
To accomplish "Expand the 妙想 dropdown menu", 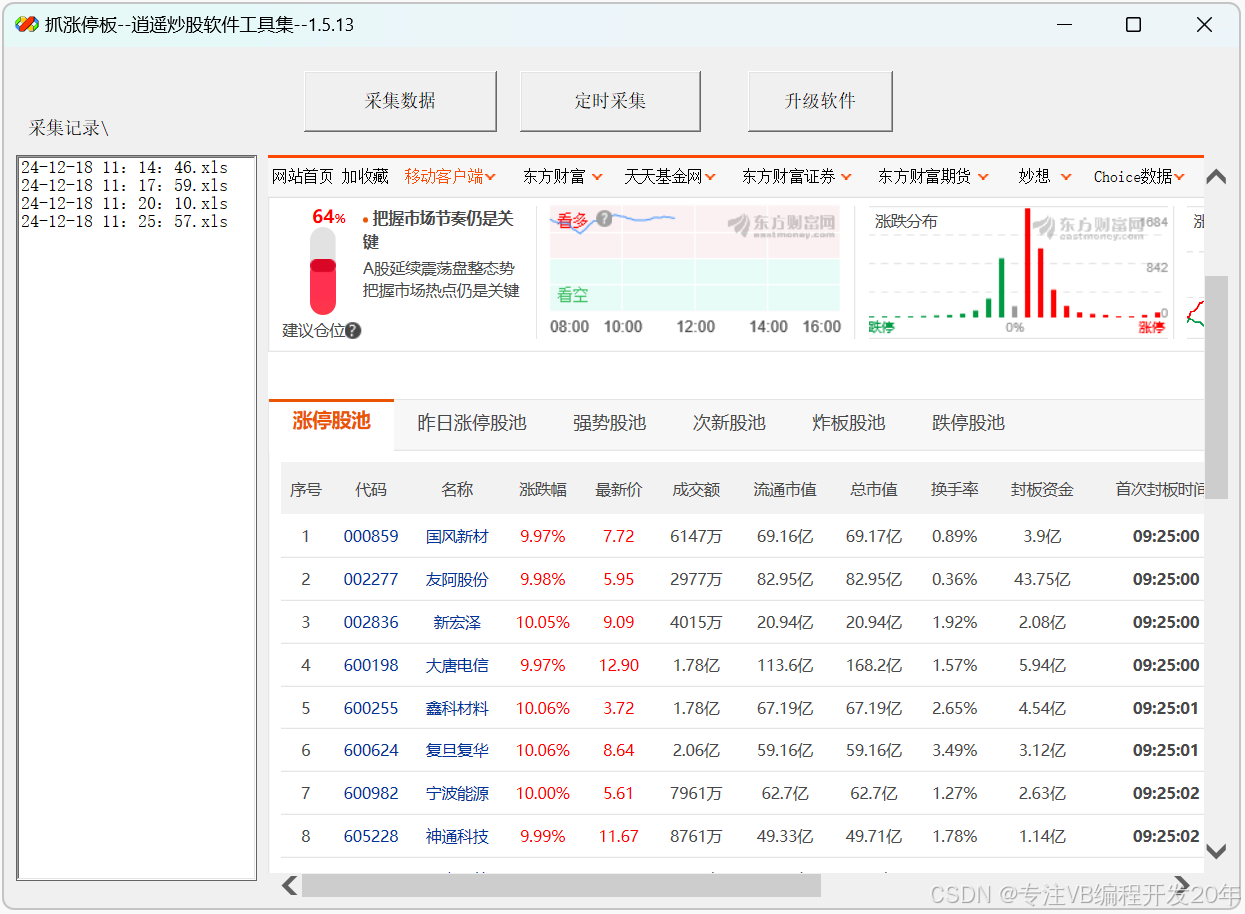I will 1045,176.
